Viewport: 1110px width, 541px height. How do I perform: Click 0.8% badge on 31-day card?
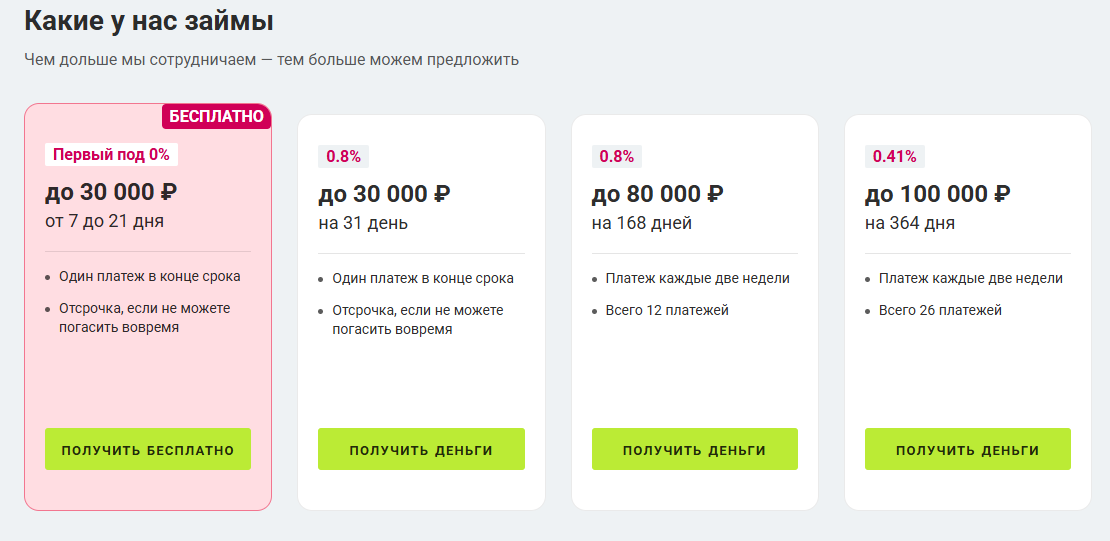point(343,156)
